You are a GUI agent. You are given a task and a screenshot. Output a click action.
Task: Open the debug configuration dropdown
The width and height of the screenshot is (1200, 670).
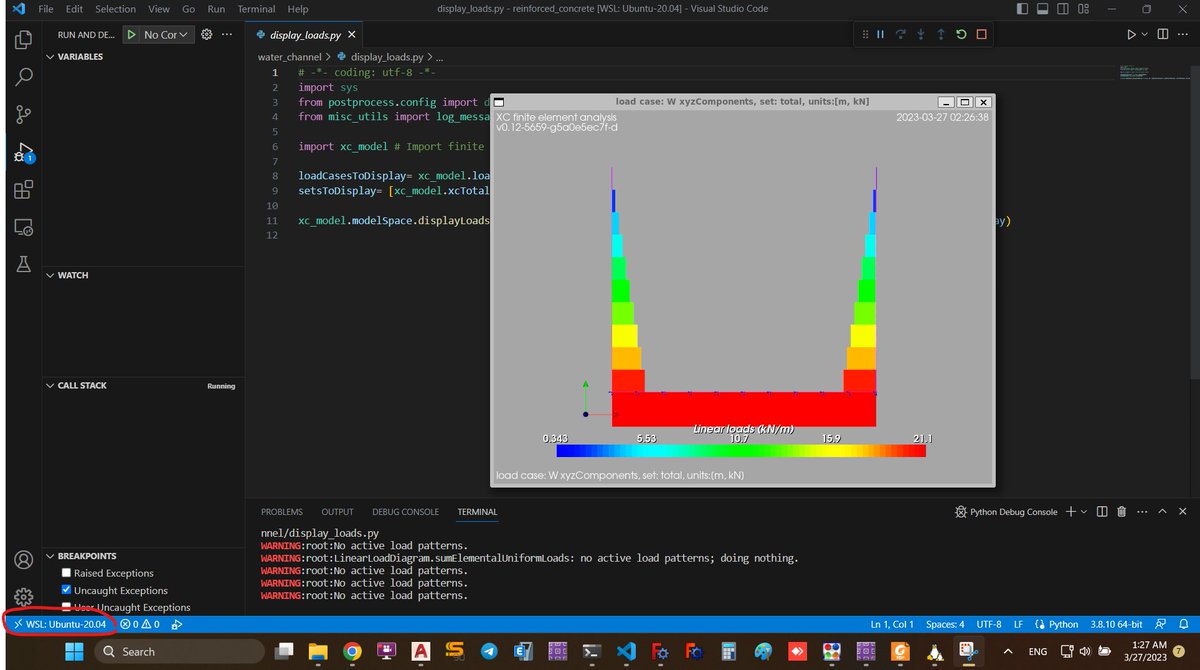pos(167,34)
